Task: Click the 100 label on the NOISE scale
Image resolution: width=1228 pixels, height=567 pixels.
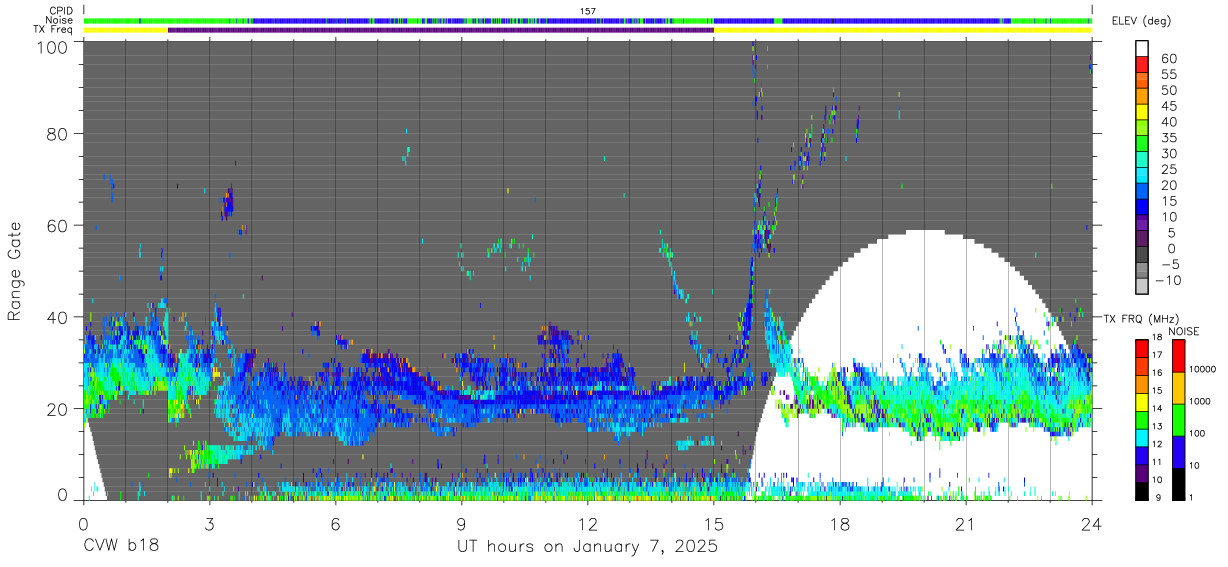Action: pyautogui.click(x=1198, y=435)
